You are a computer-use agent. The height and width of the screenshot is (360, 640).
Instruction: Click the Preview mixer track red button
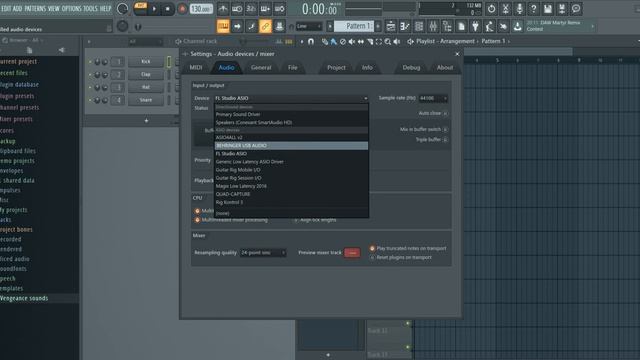pos(352,253)
